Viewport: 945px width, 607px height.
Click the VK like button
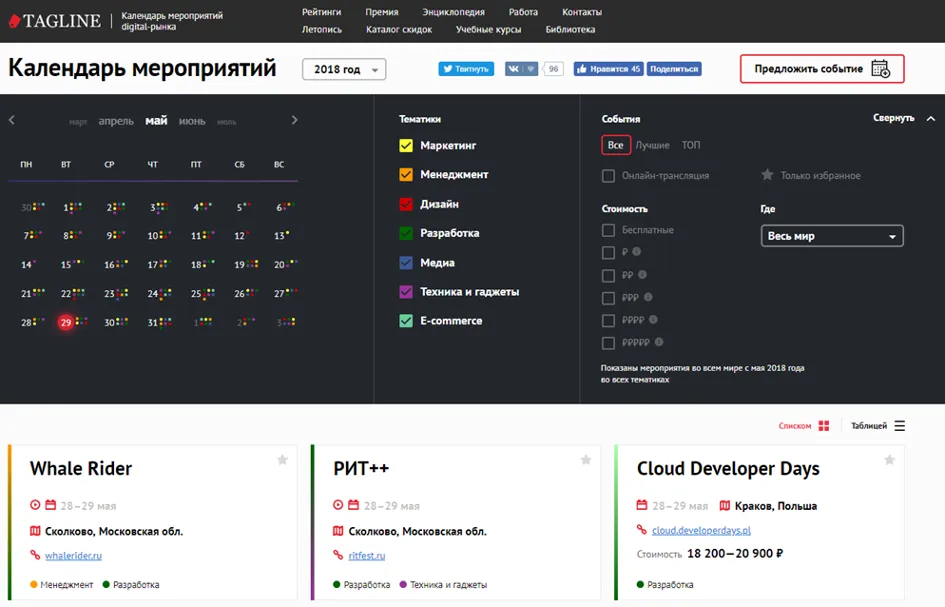(x=521, y=69)
